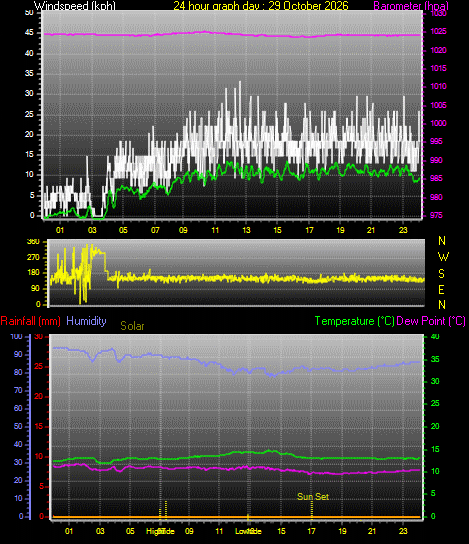Click hour 19 on the bottom graph axis
The image size is (469, 544).
point(342,531)
